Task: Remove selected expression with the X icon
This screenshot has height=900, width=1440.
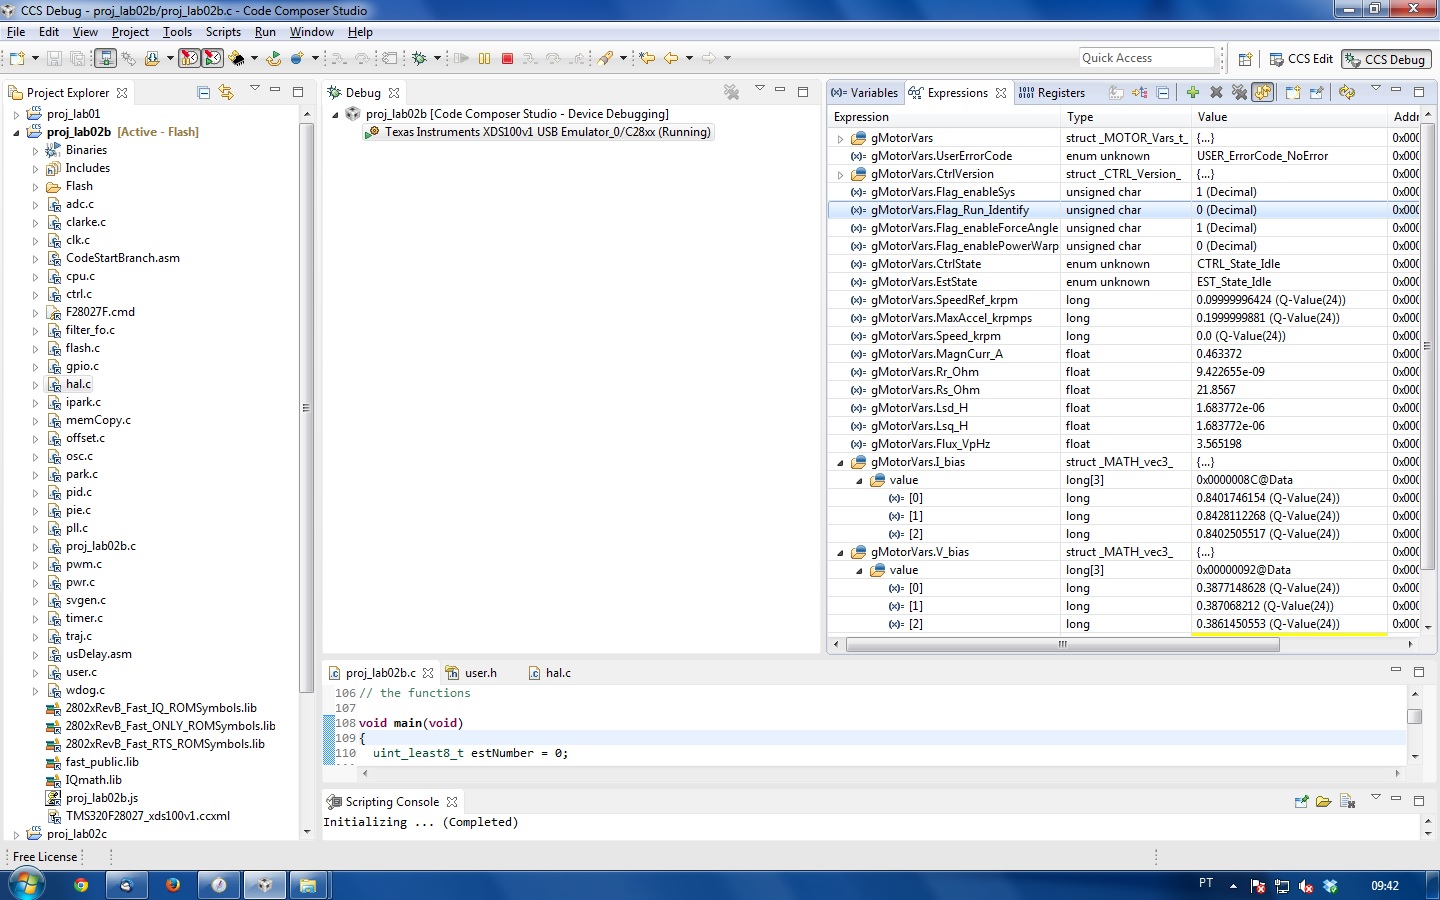Action: tap(1216, 92)
